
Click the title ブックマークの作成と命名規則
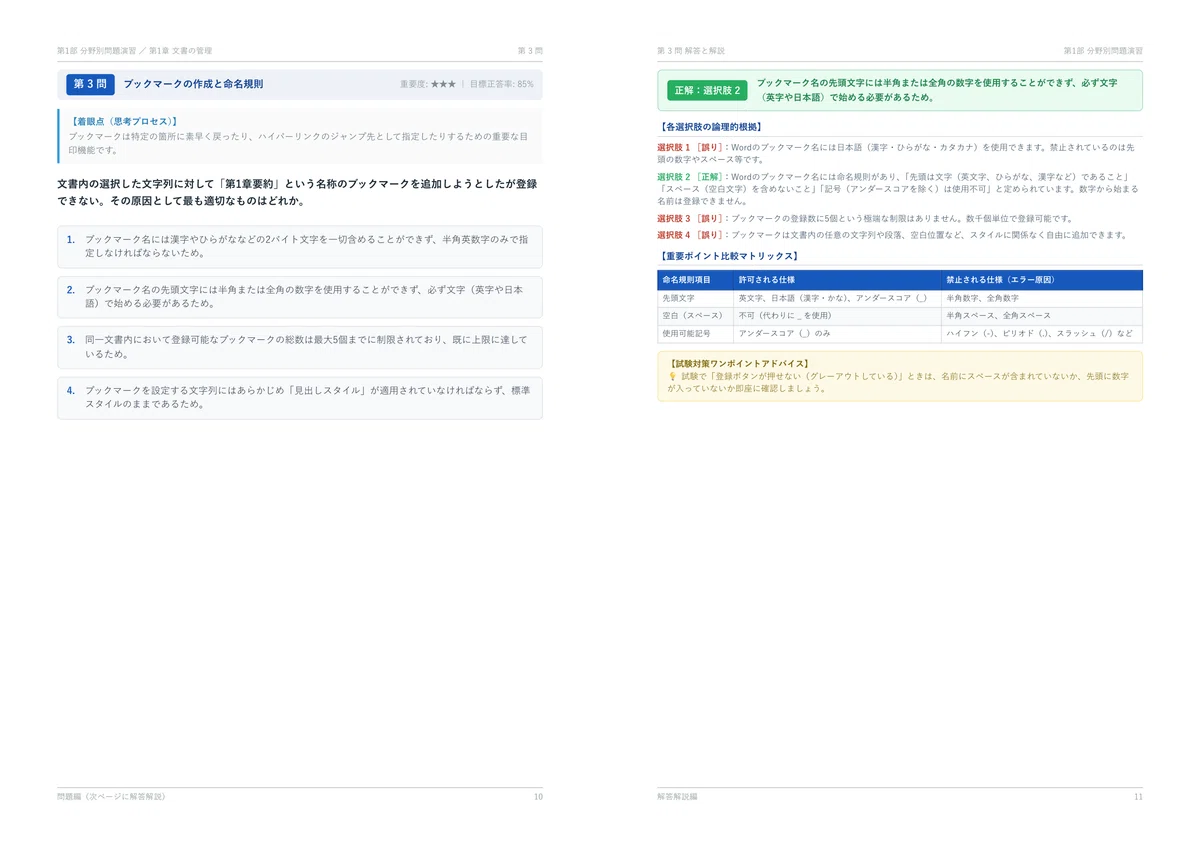[x=193, y=84]
